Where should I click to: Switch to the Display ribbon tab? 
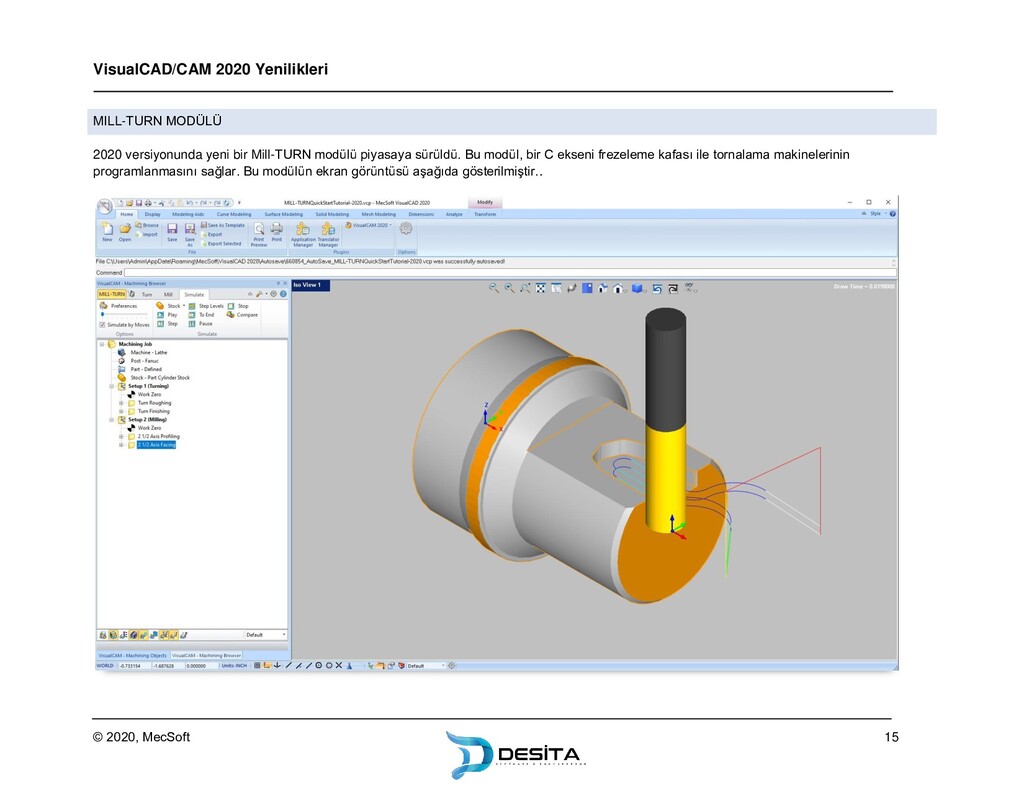click(153, 214)
